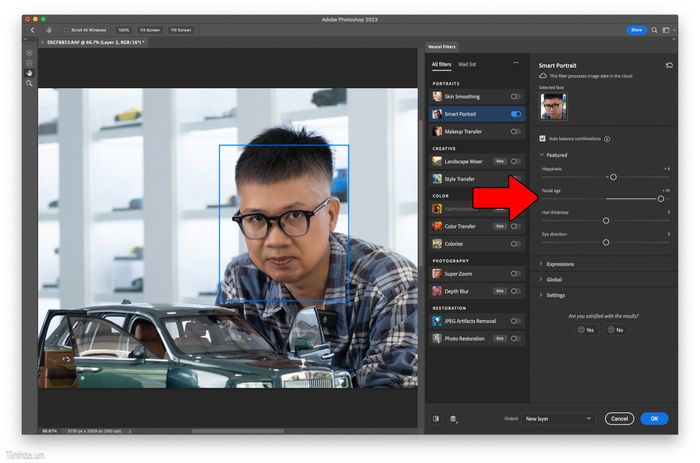Click the Color Transfer filter icon

[437, 226]
